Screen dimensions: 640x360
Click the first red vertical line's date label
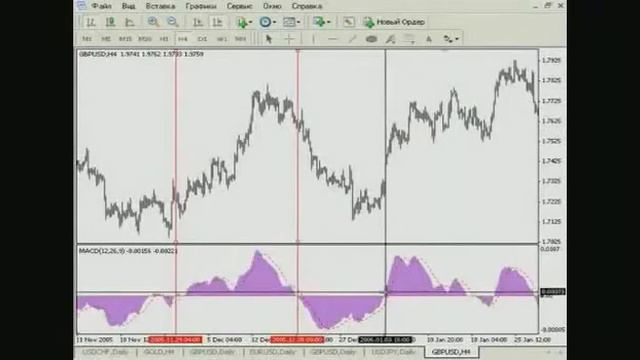click(x=175, y=340)
